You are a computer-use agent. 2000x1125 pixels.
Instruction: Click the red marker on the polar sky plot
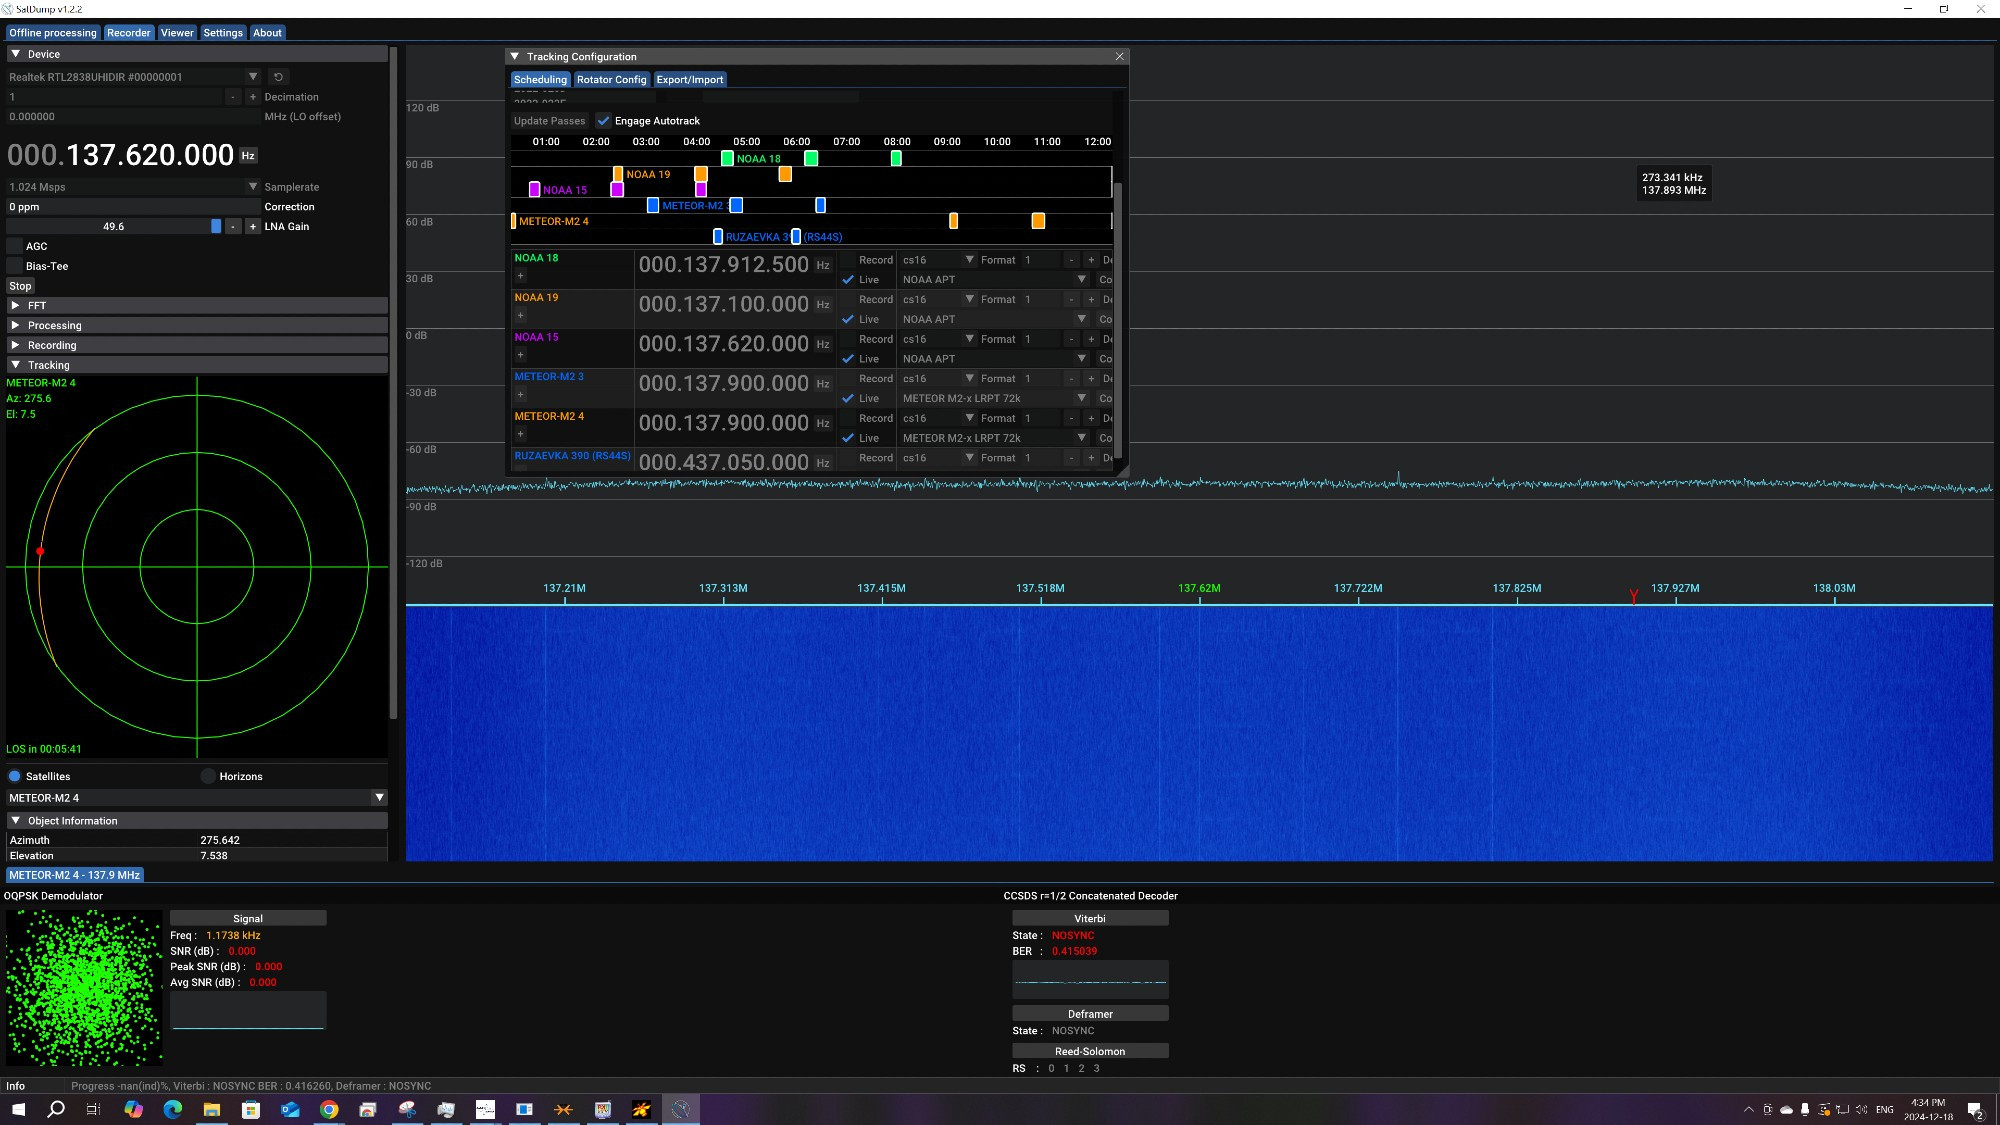pyautogui.click(x=40, y=552)
